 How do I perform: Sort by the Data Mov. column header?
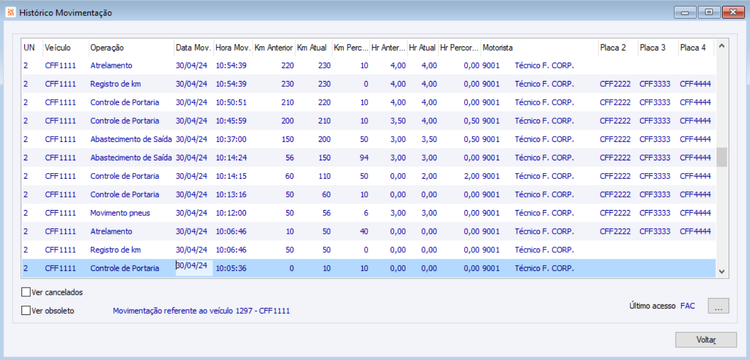[x=193, y=48]
